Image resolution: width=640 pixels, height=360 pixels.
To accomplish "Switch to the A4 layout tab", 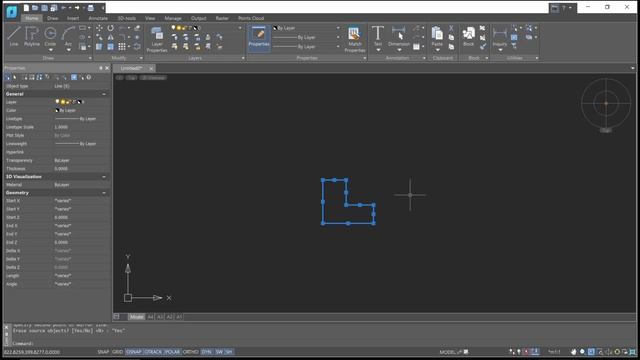I will [x=150, y=317].
